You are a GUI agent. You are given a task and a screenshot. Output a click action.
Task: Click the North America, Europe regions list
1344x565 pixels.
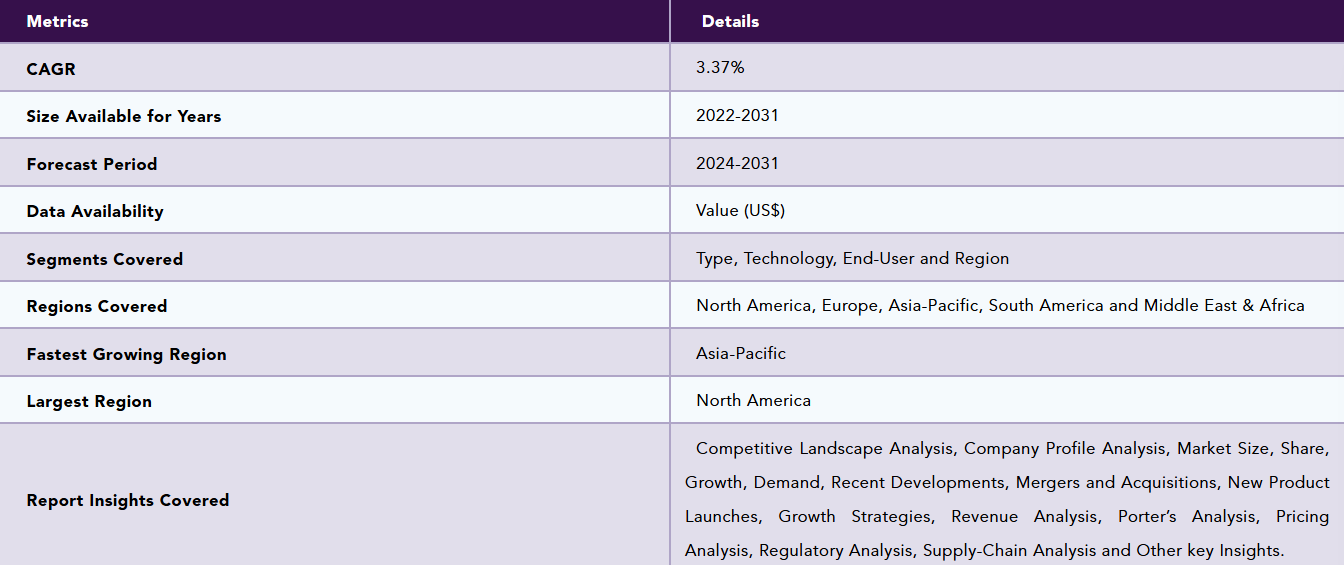point(1000,305)
